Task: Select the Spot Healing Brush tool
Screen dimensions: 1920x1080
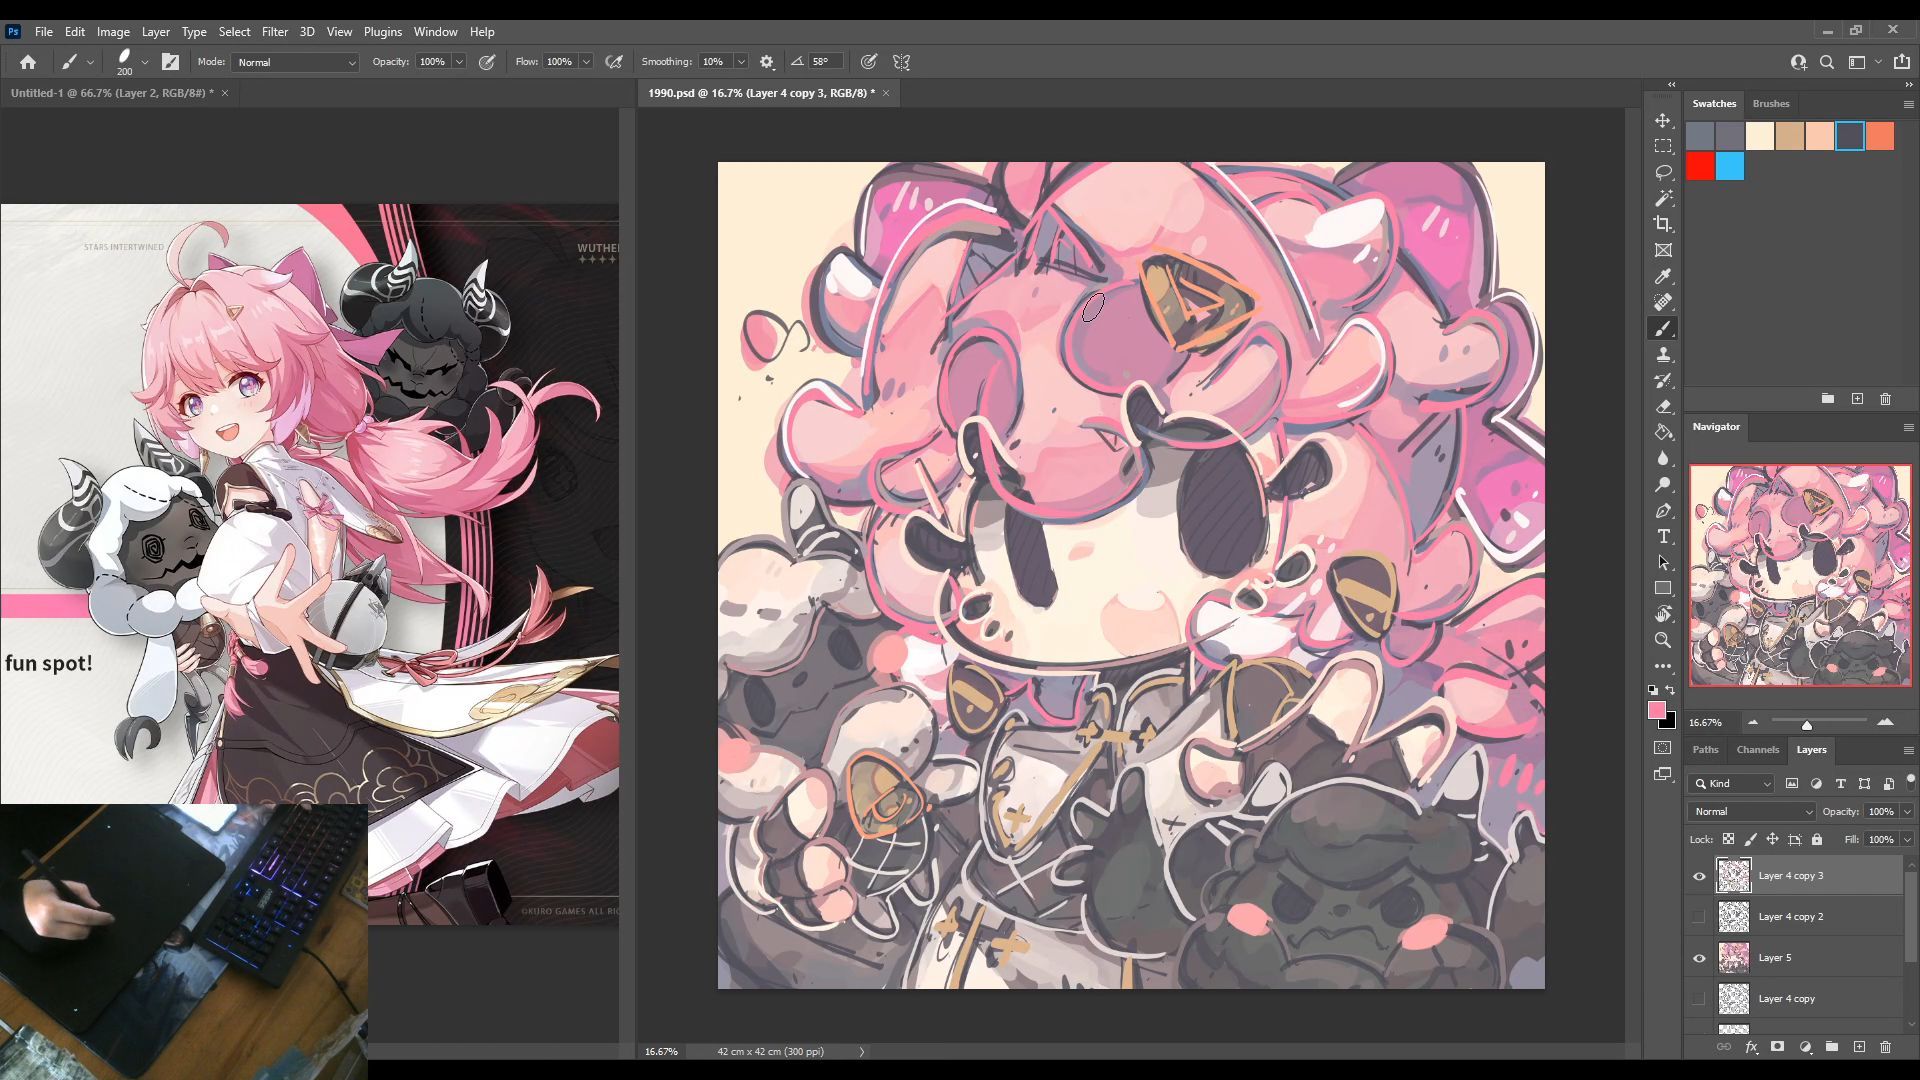Action: (x=1663, y=302)
